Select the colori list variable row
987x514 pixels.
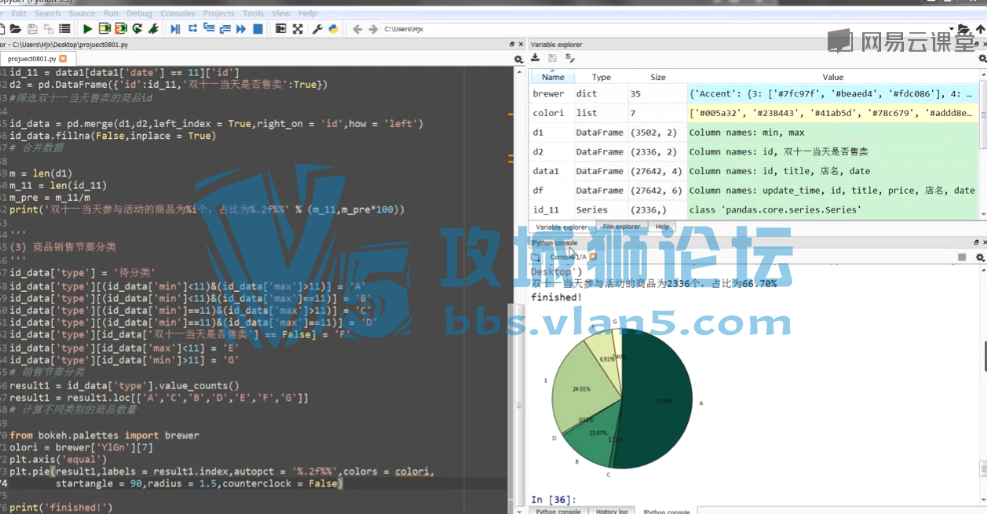[x=754, y=113]
